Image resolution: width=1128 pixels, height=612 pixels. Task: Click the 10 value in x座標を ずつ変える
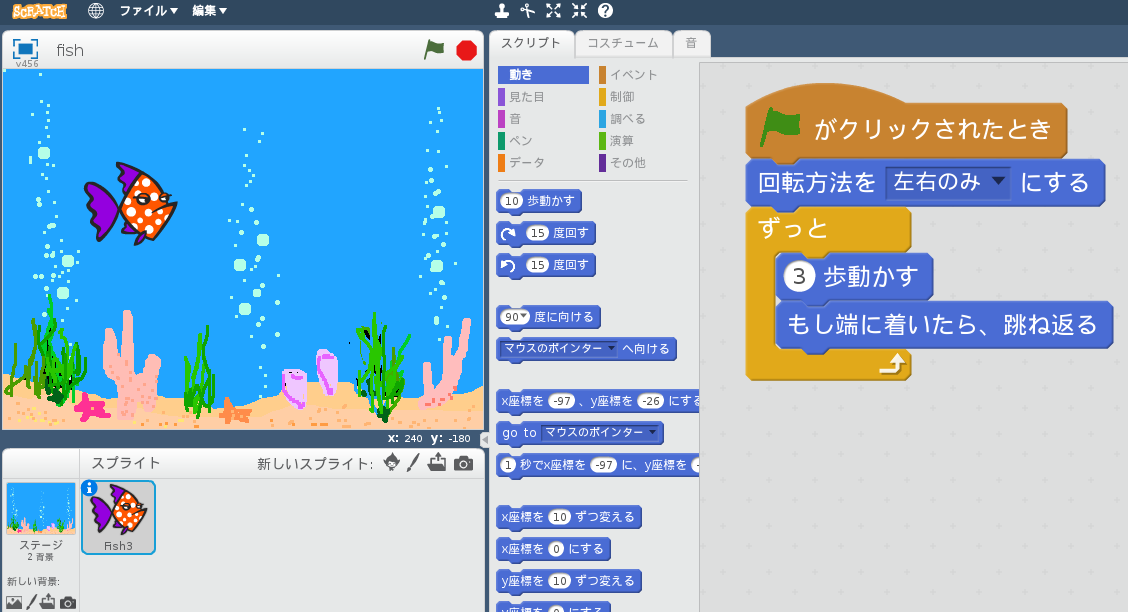pyautogui.click(x=560, y=517)
